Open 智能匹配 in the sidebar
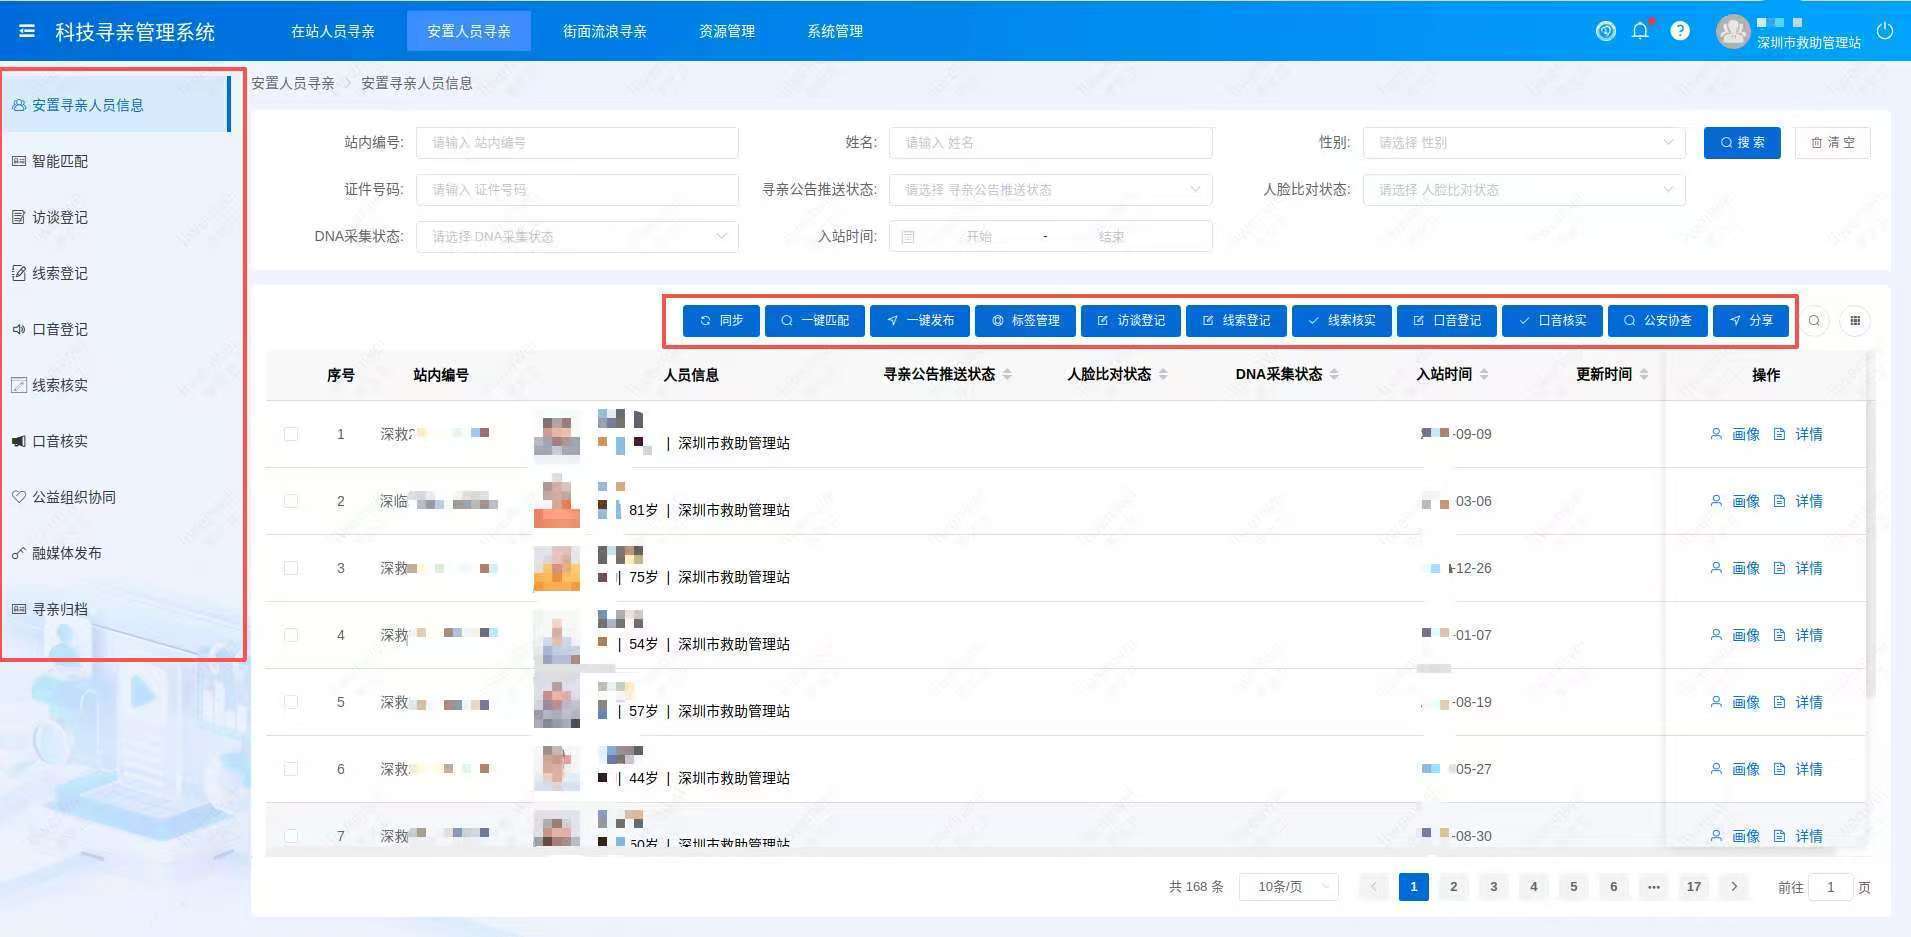This screenshot has width=1911, height=937. point(60,161)
